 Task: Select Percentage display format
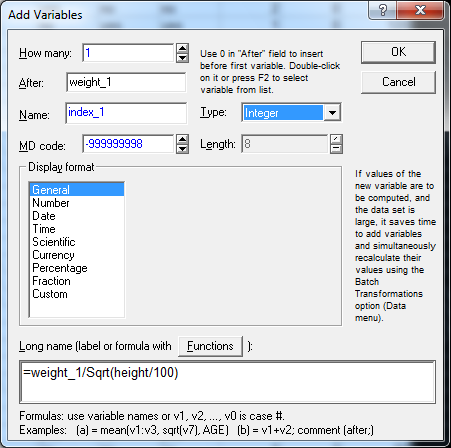77,268
